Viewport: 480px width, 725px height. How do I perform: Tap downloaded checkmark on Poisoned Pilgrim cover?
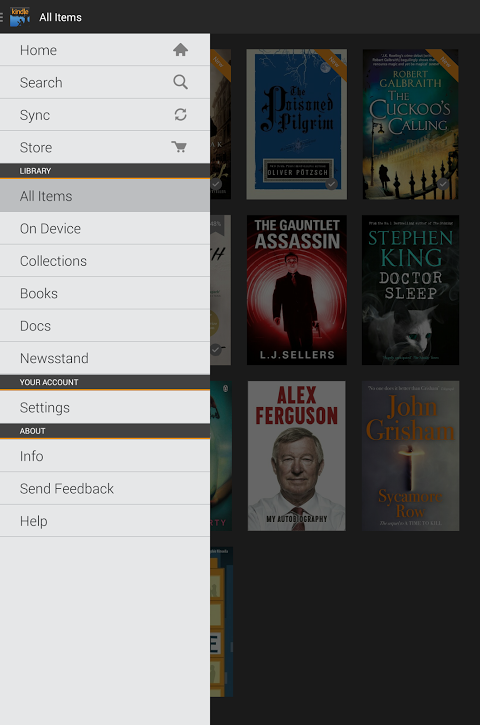(331, 184)
